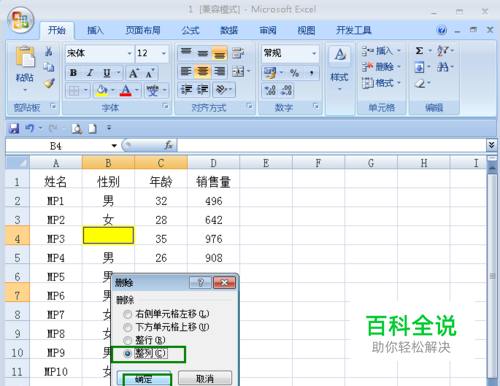Click the top align icon
The image size is (500, 386).
[x=186, y=52]
